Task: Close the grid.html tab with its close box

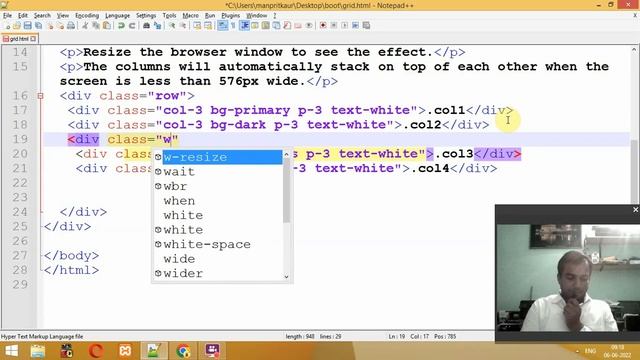Action: pos(33,39)
